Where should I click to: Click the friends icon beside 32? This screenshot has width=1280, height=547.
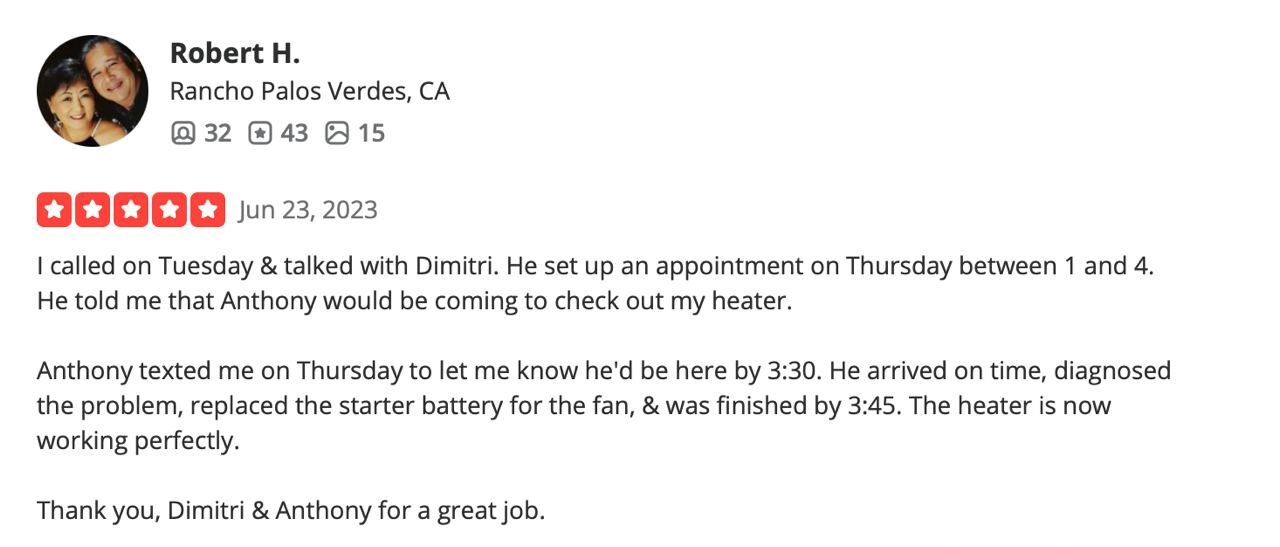[183, 133]
